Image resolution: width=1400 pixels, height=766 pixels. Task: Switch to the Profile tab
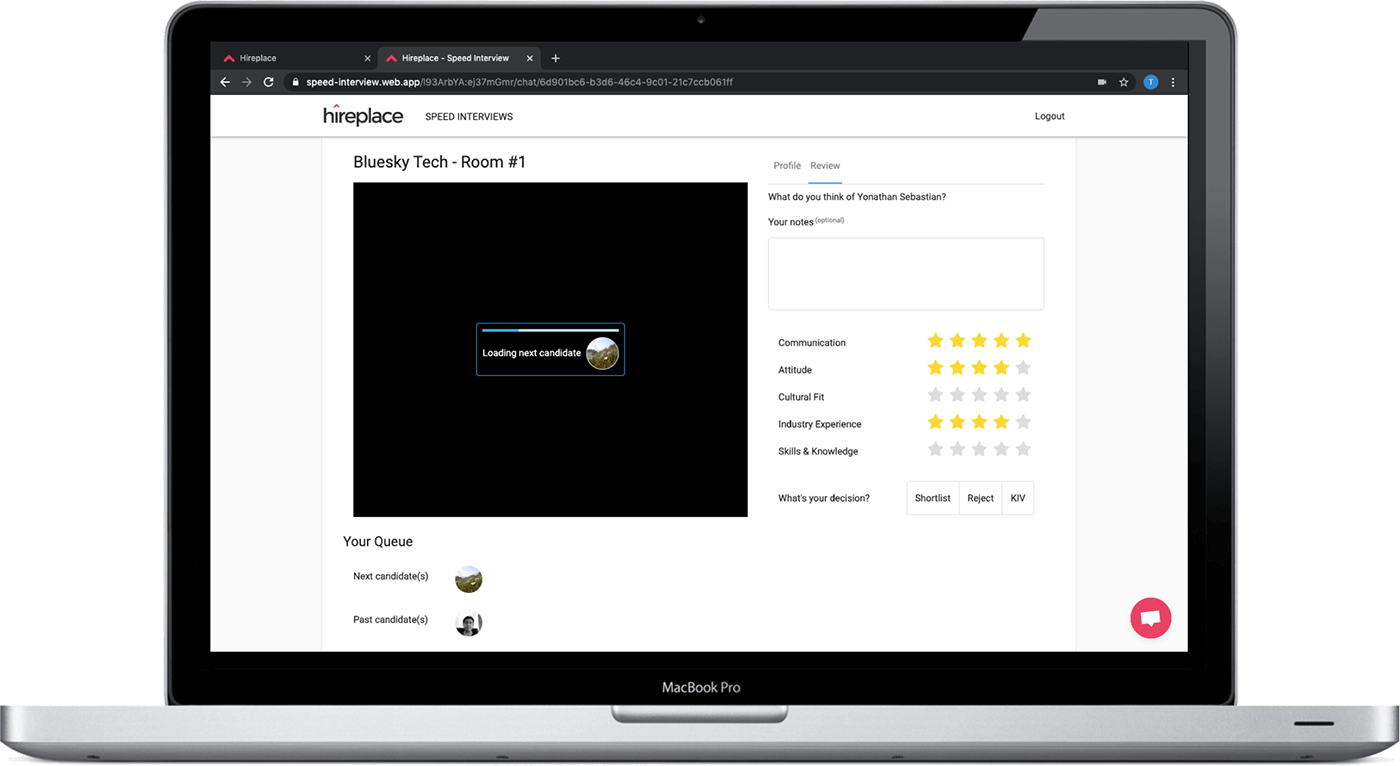pyautogui.click(x=787, y=166)
